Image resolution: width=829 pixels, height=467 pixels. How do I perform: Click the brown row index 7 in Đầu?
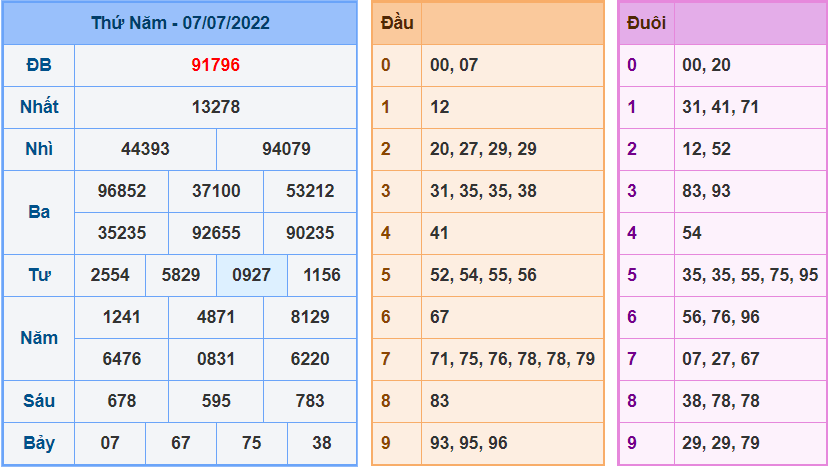(385, 359)
